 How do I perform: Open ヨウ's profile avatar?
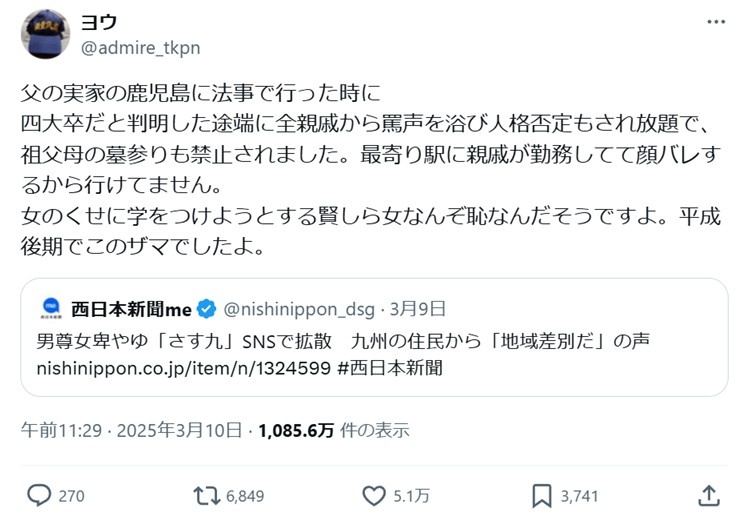point(46,35)
